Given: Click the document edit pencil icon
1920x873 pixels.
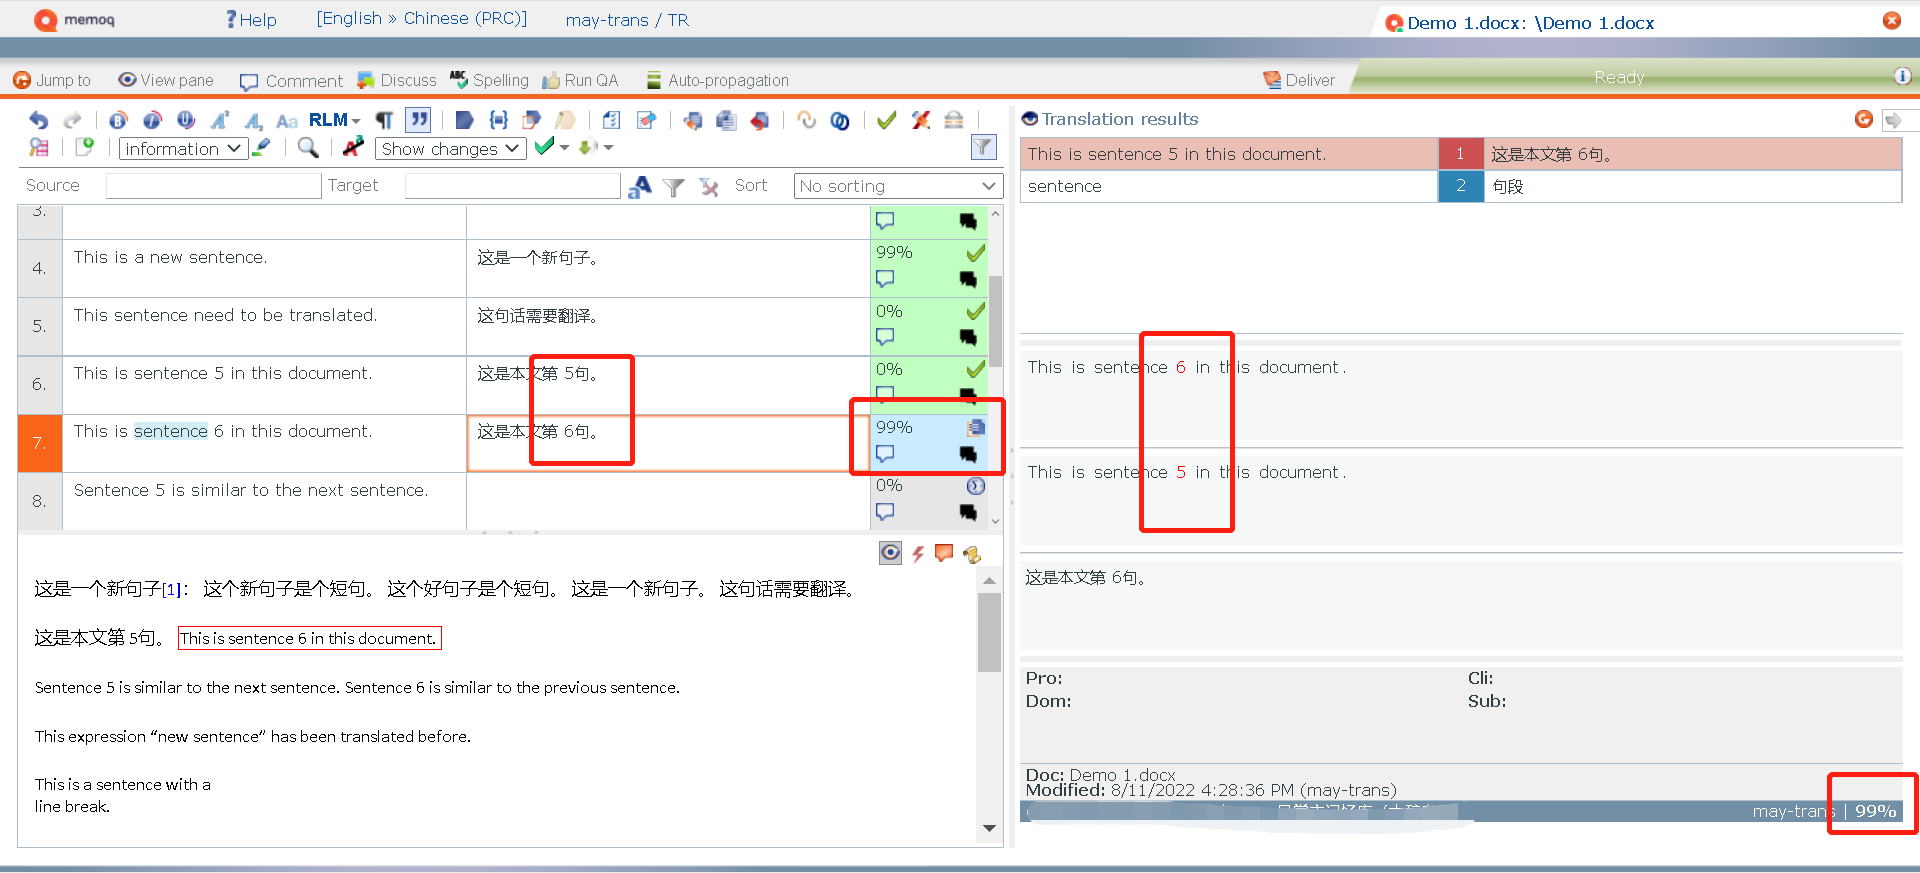Looking at the screenshot, I should 646,120.
